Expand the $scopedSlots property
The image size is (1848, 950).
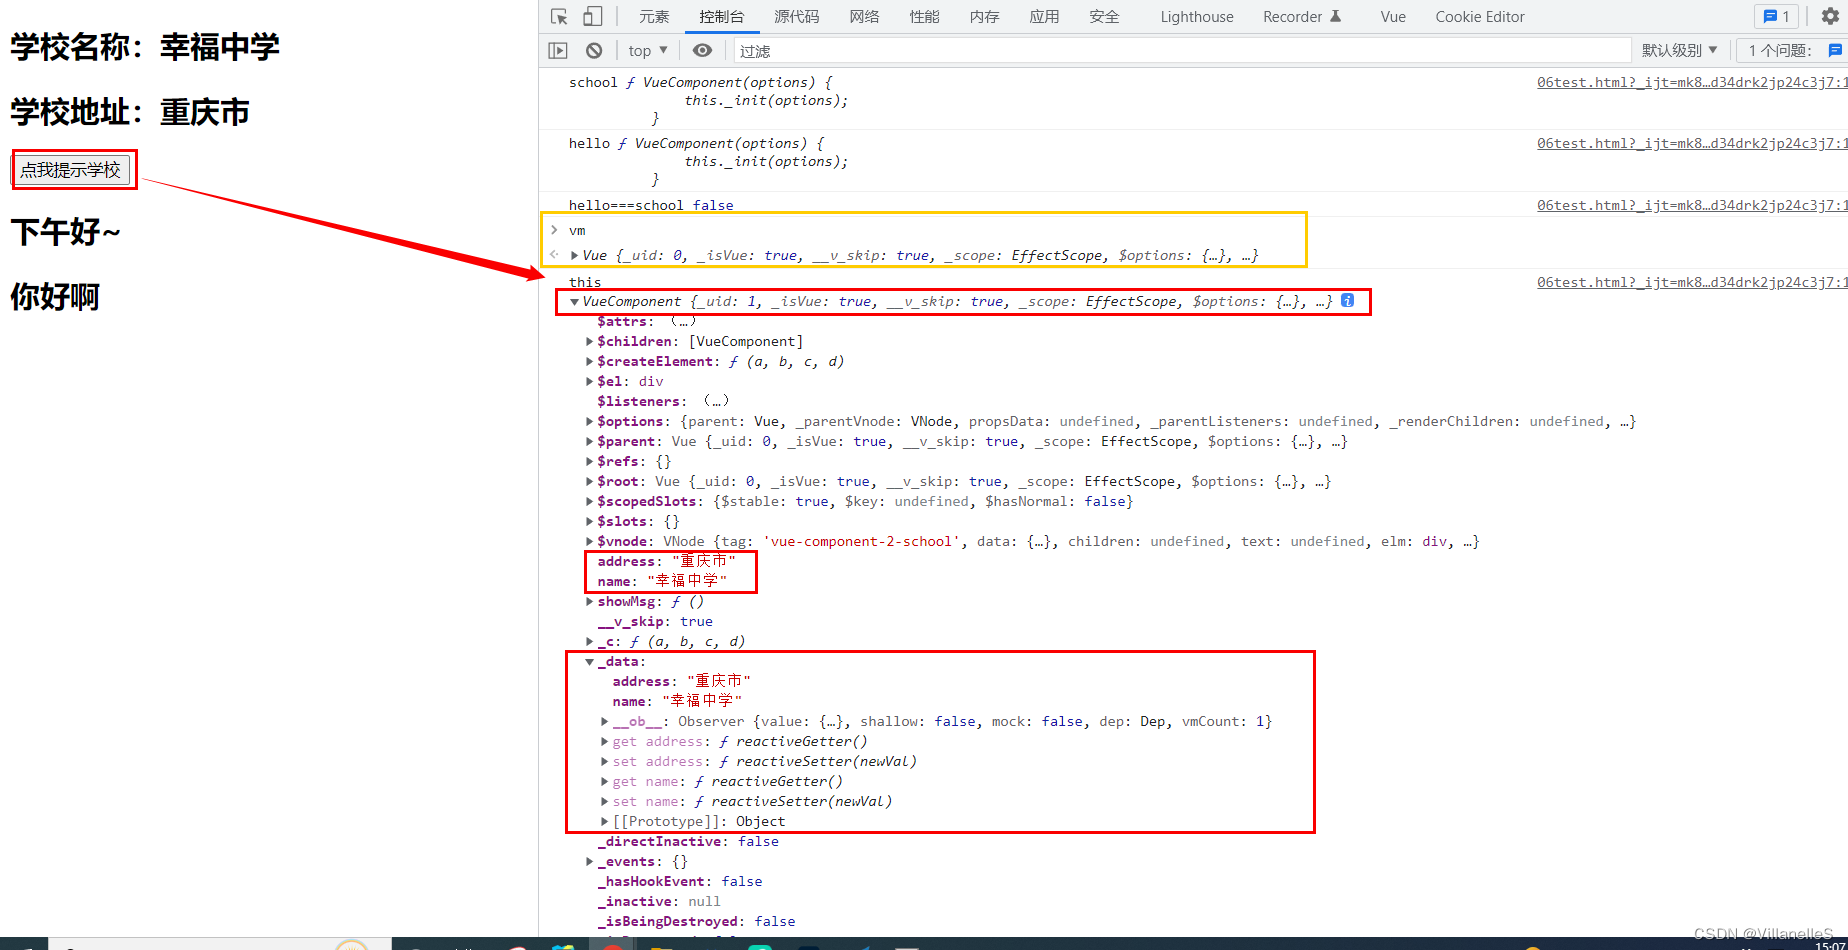[x=590, y=501]
